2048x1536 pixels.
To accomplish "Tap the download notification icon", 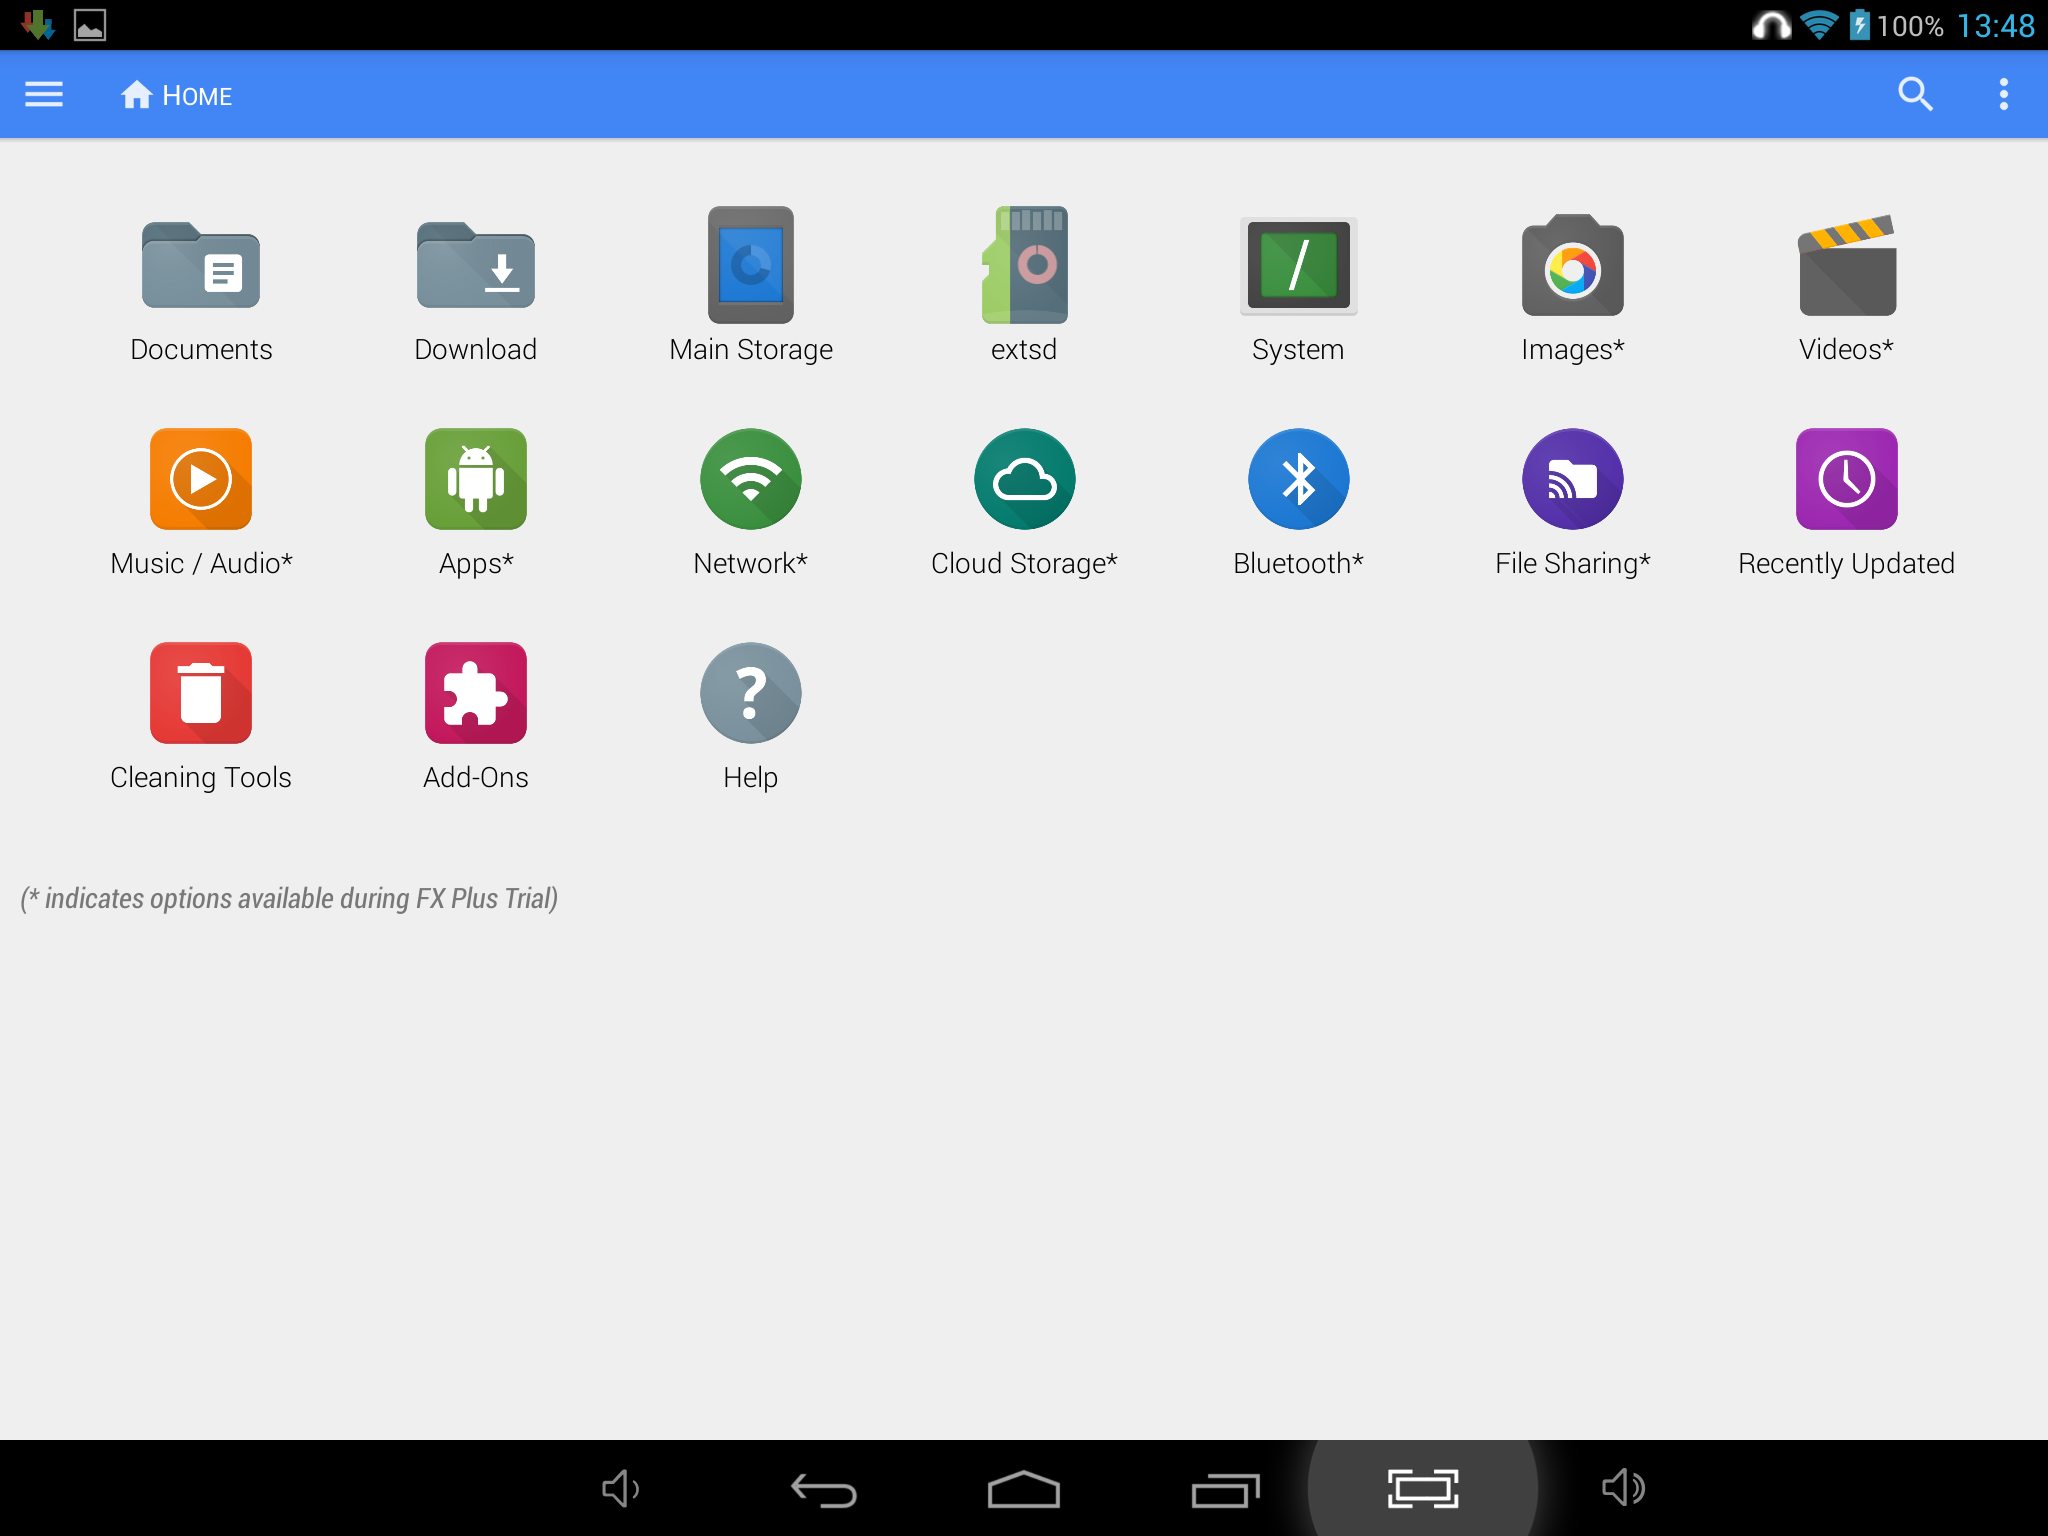I will [38, 25].
